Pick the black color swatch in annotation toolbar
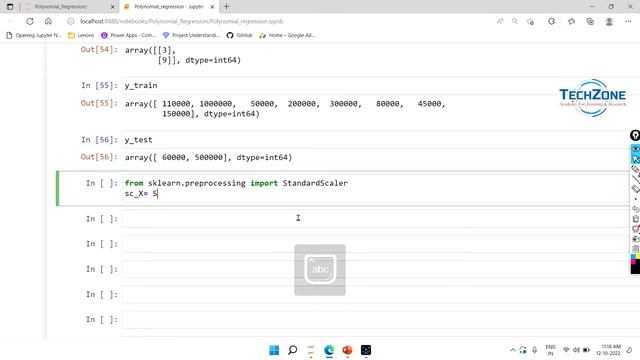Viewport: 640px width, 360px height. click(635, 269)
